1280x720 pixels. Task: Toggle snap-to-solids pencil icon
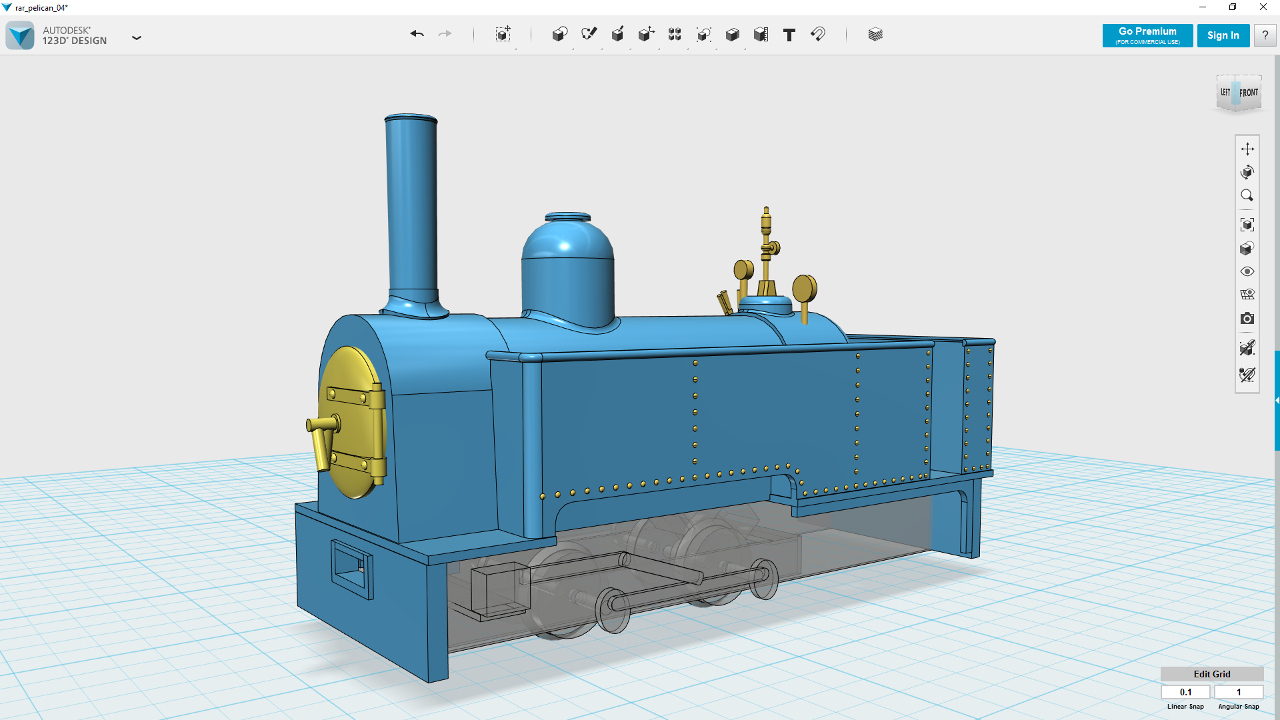click(1247, 348)
